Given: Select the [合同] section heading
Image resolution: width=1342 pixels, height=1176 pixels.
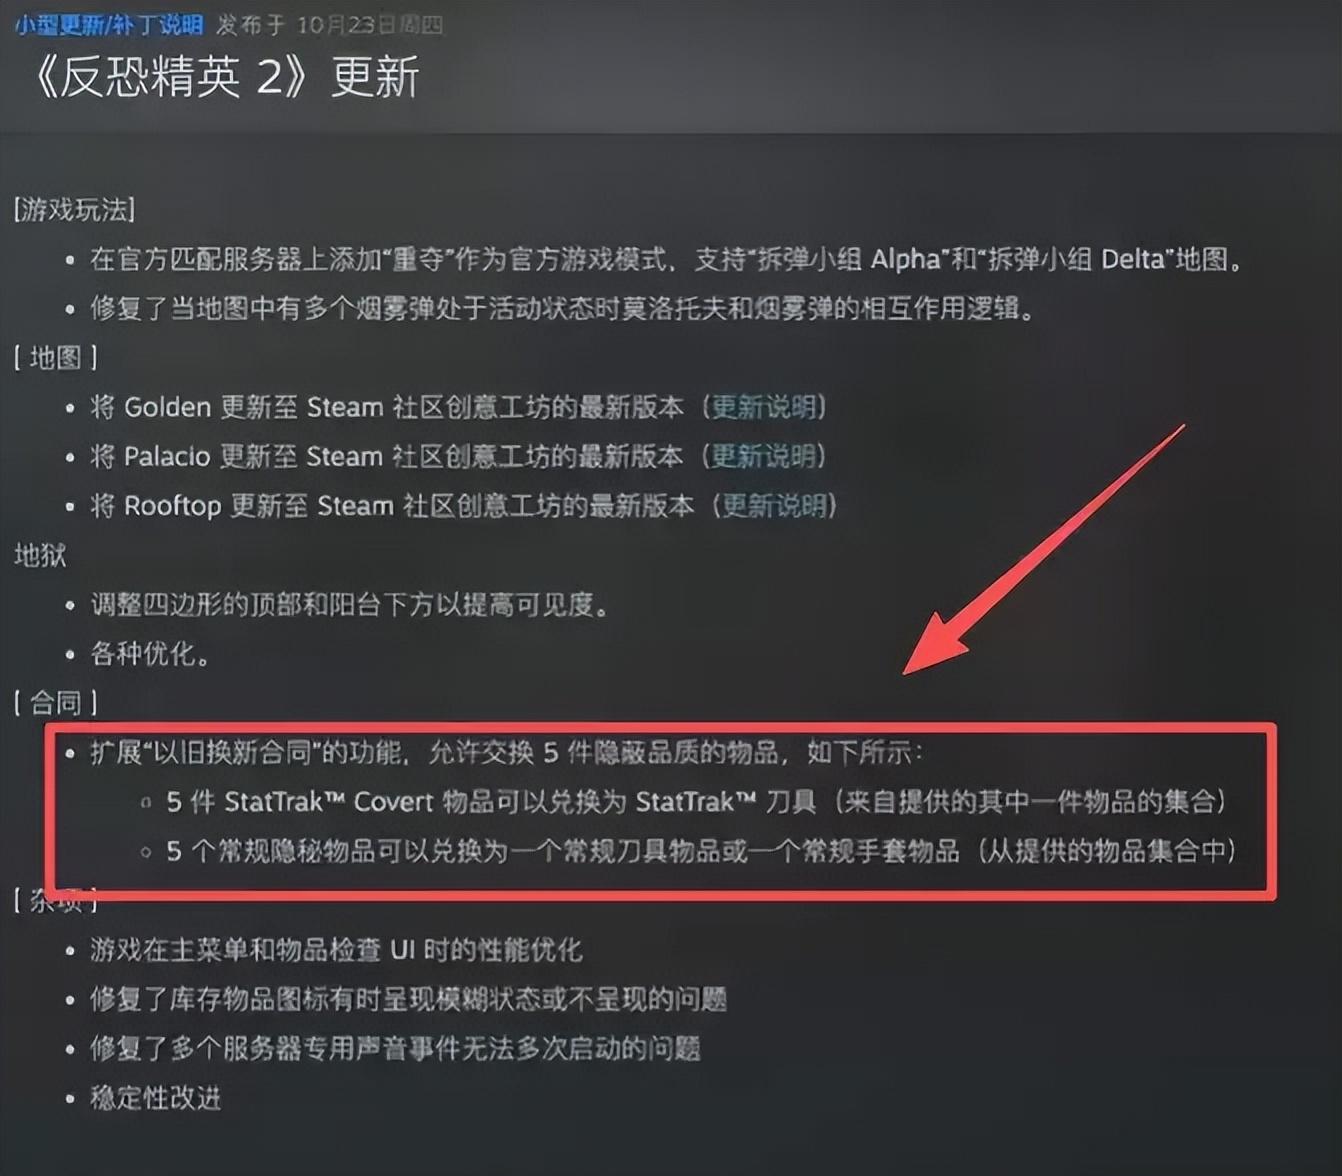Looking at the screenshot, I should [x=56, y=703].
